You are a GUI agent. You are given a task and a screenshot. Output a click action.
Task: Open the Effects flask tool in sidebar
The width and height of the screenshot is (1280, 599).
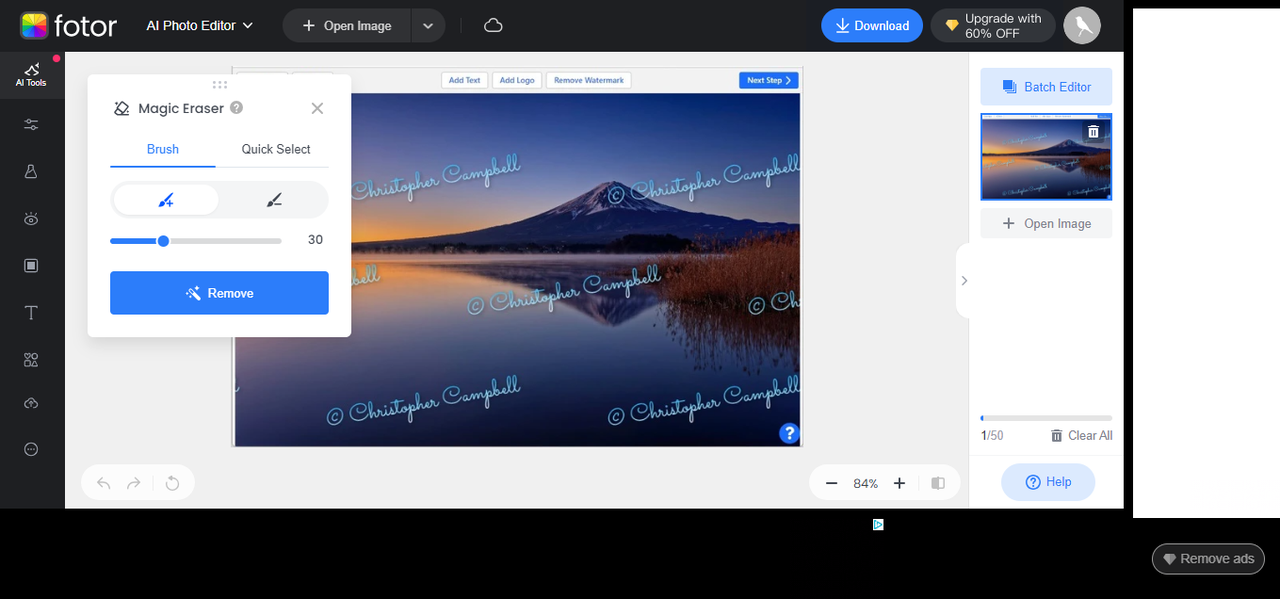tap(31, 171)
